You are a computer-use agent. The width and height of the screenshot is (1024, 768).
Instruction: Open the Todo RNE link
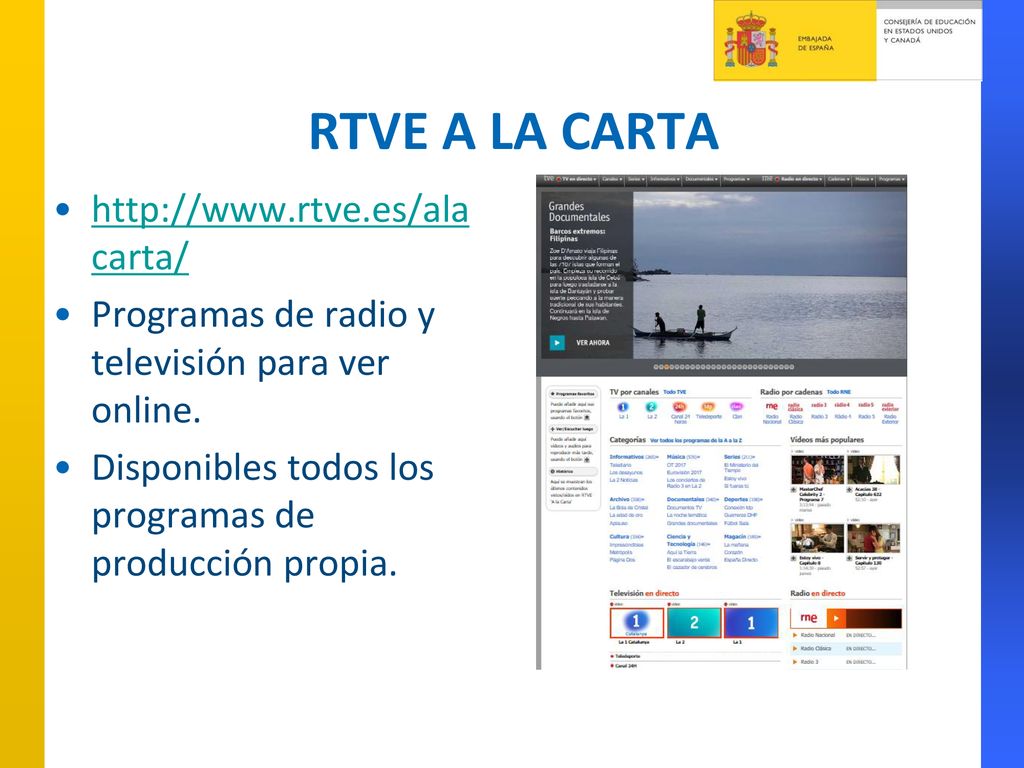(839, 392)
